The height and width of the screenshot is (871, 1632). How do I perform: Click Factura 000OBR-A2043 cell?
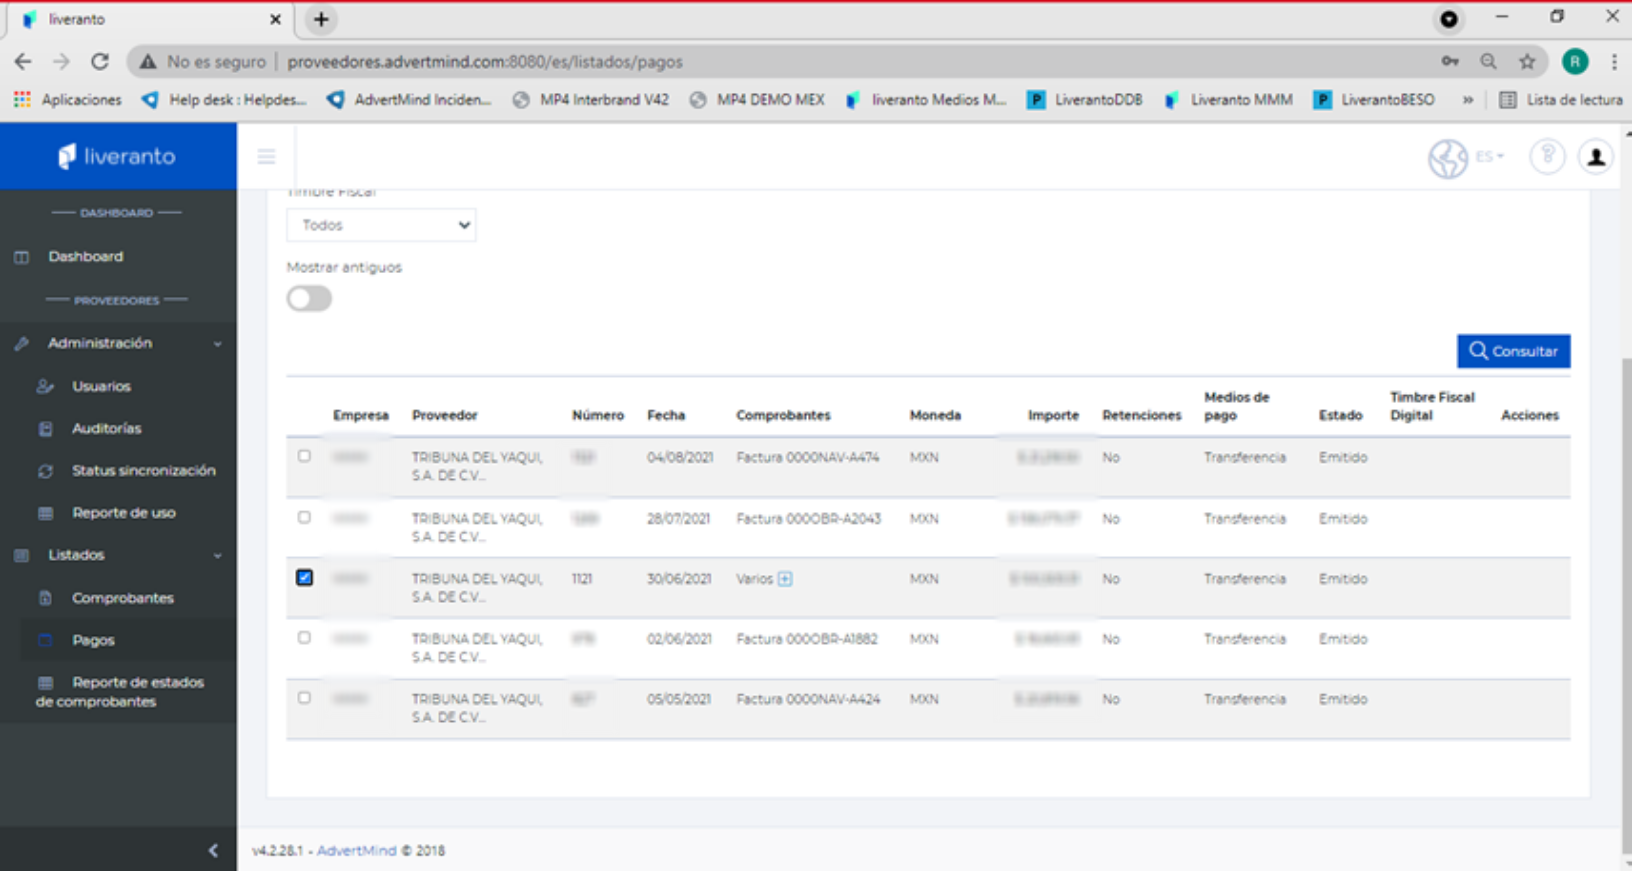pos(809,518)
